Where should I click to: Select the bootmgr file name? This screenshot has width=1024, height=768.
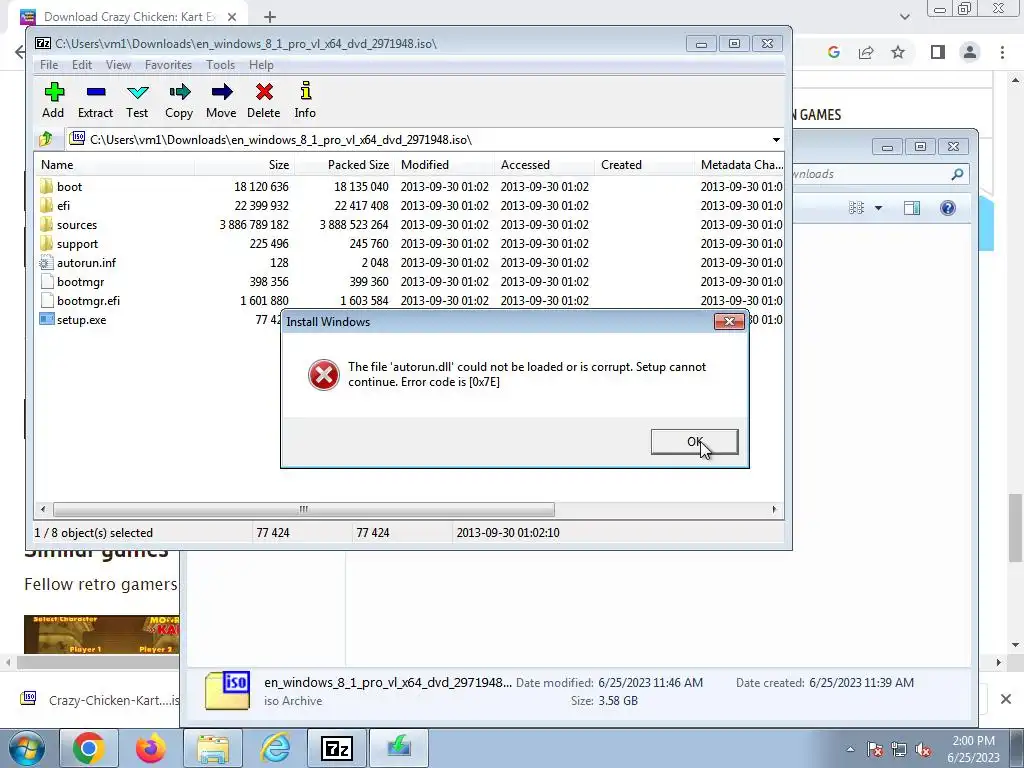coord(80,281)
